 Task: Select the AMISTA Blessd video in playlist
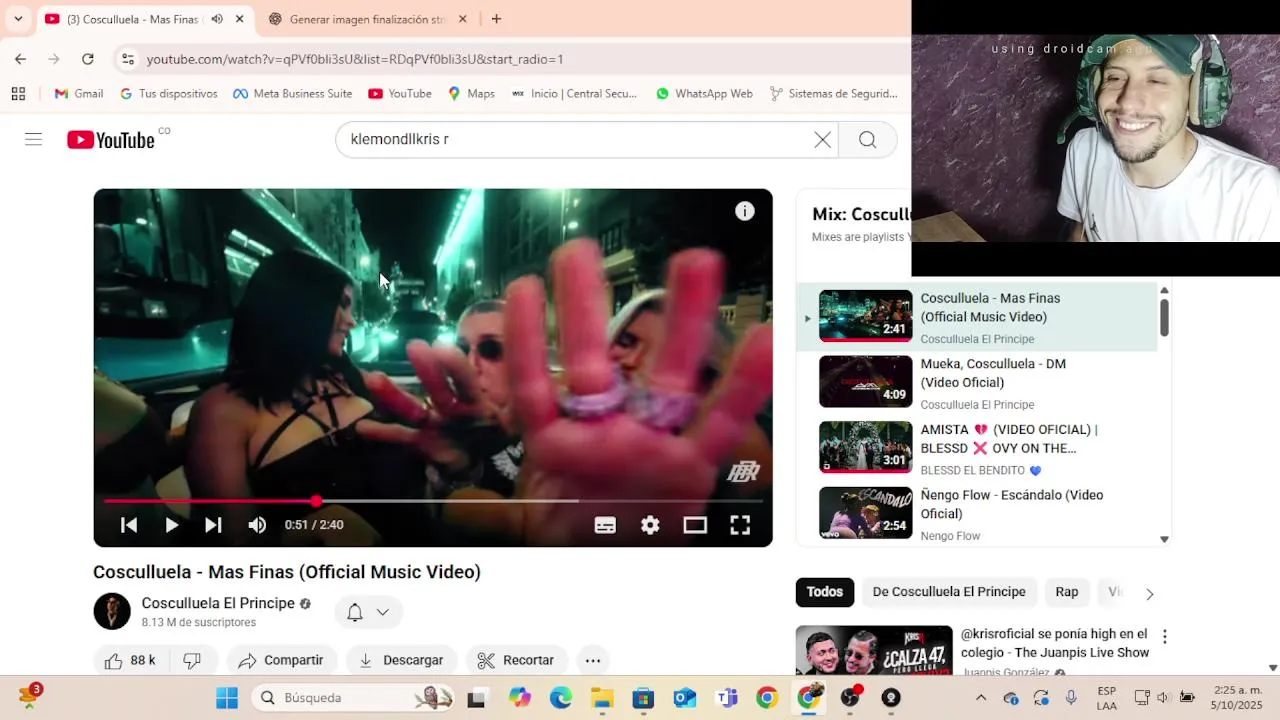(976, 448)
